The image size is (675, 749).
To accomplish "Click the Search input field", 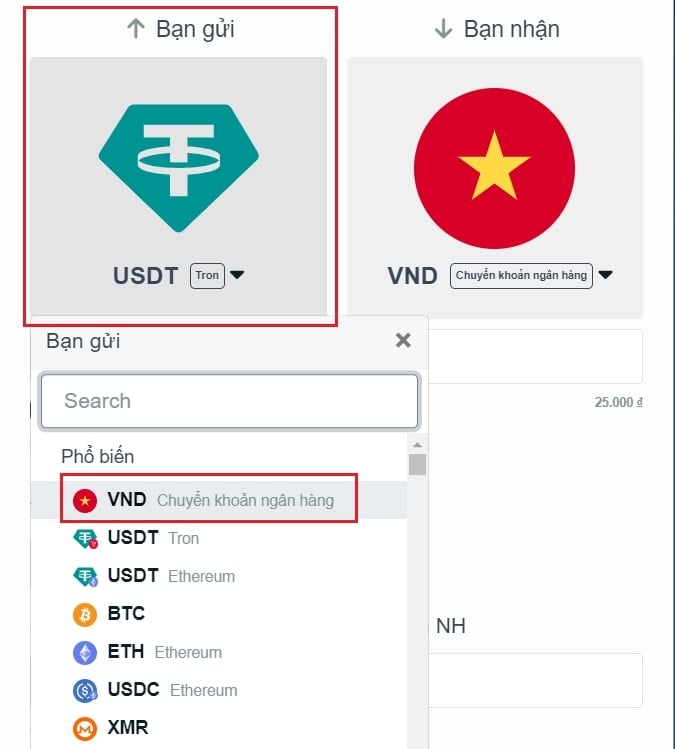I will (x=229, y=401).
